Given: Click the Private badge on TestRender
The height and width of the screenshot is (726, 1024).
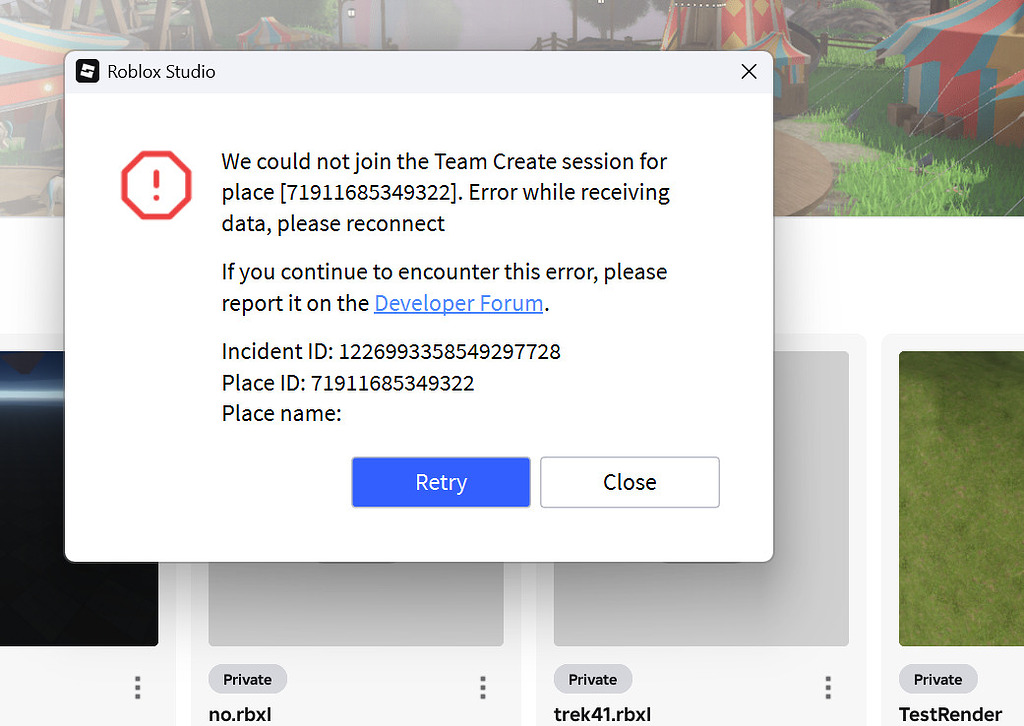Looking at the screenshot, I should pyautogui.click(x=938, y=679).
